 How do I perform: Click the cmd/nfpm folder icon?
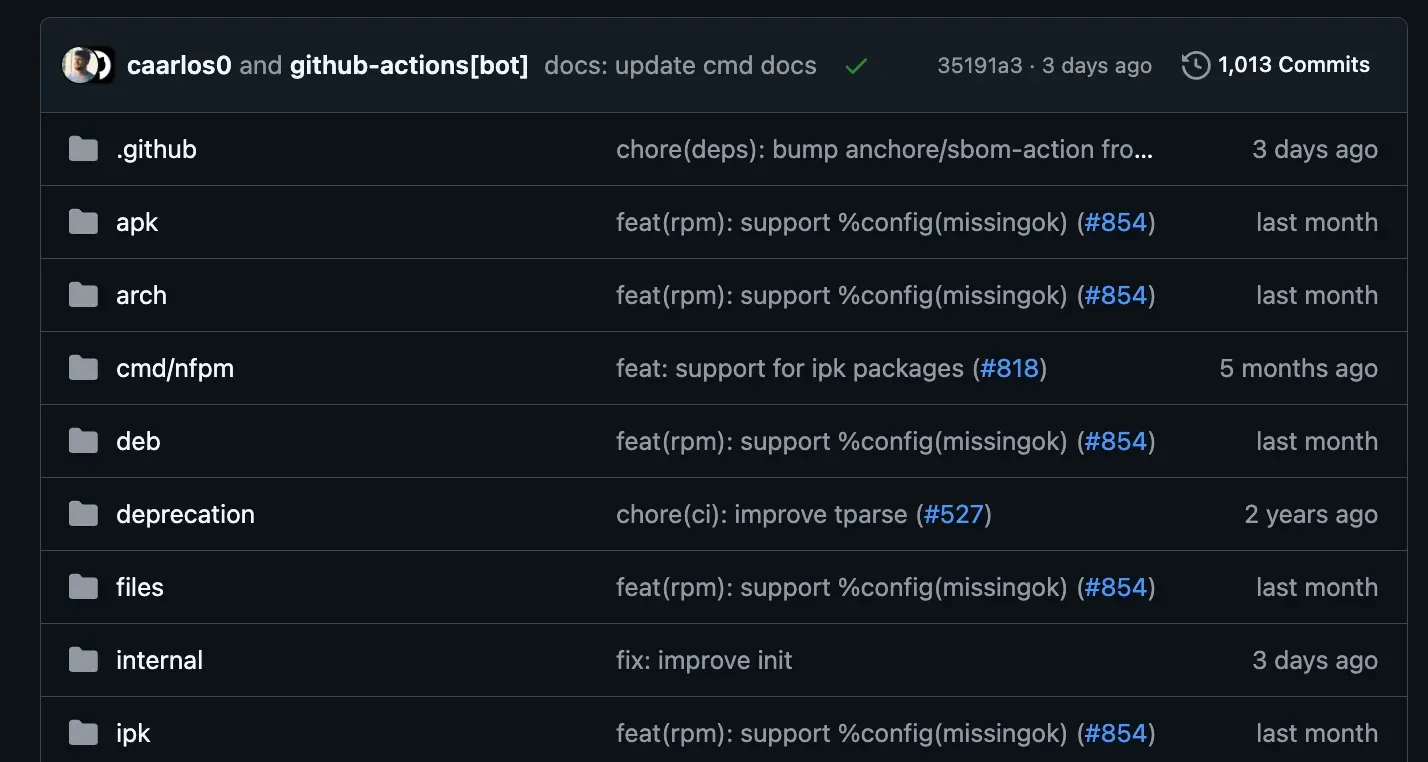pyautogui.click(x=83, y=368)
